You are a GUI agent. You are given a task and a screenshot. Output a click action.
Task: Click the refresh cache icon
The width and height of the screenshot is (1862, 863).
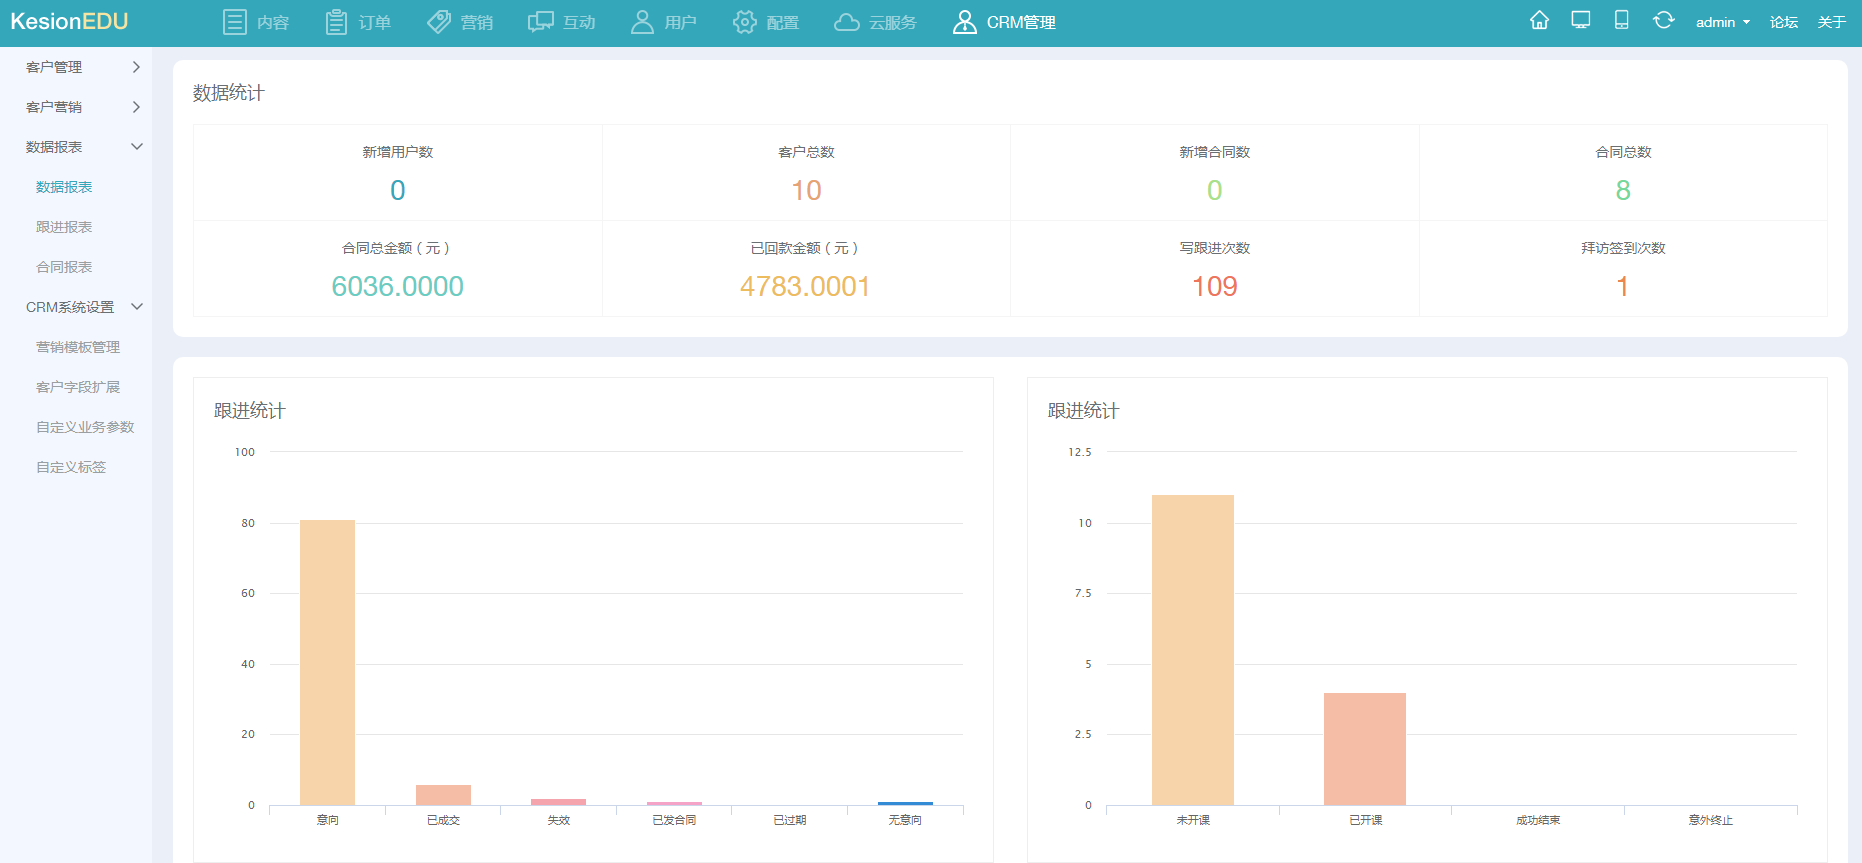[x=1663, y=21]
